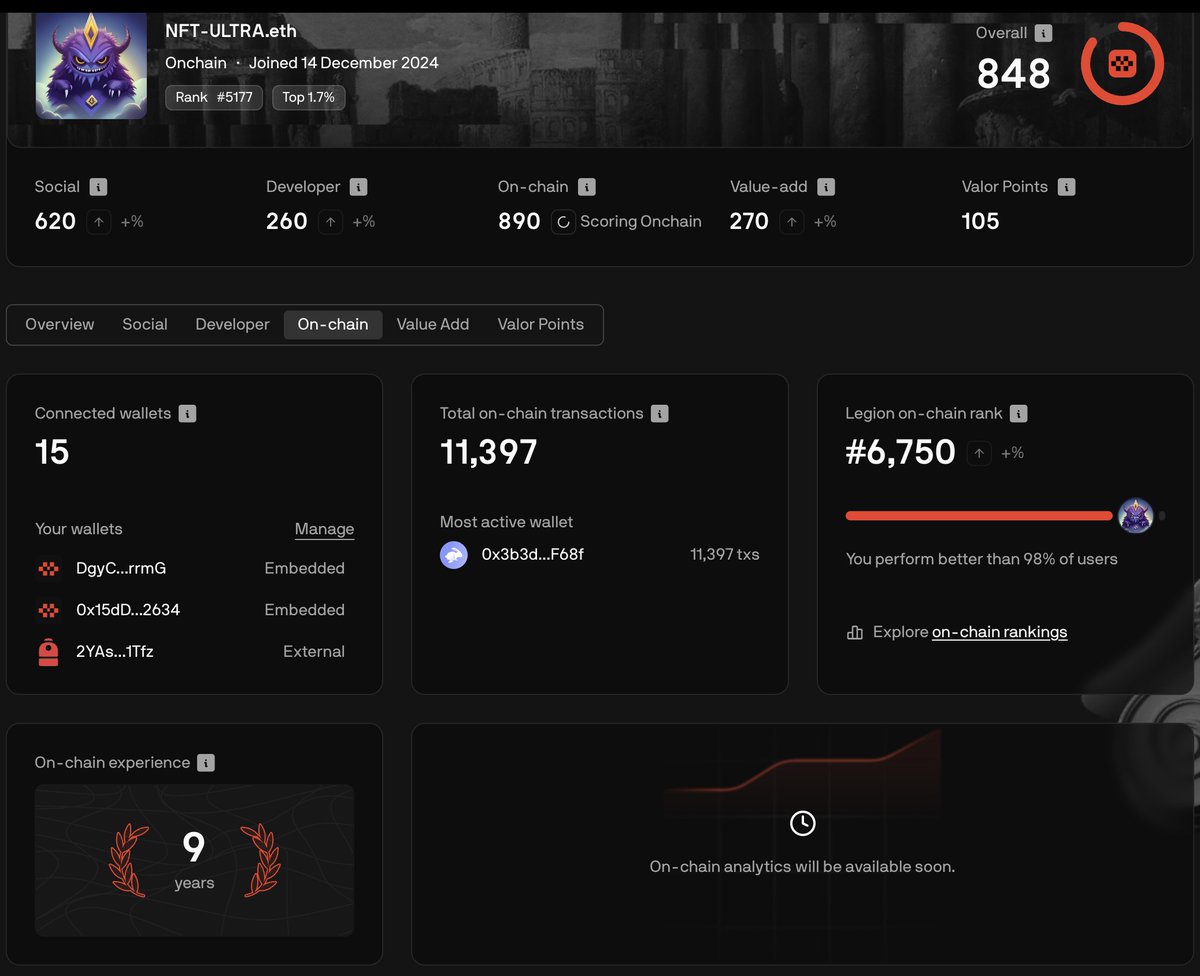Click the 9 years experience badge

194,860
